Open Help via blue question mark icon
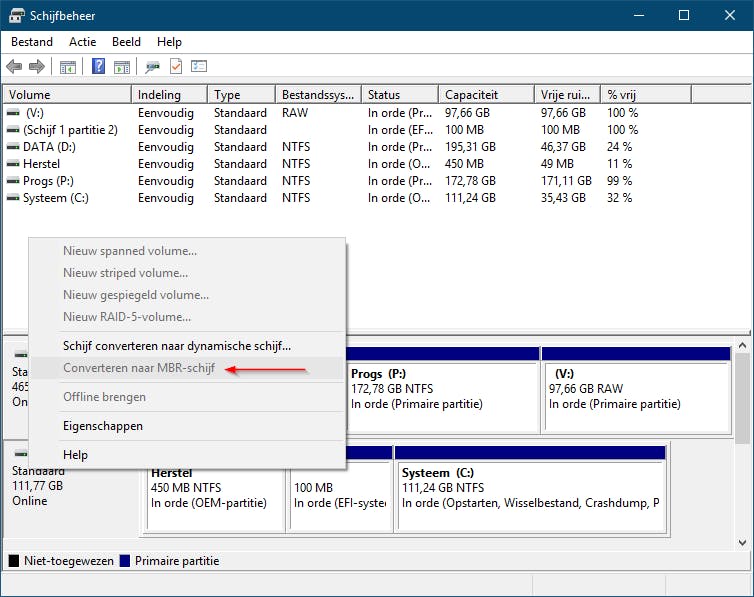The height and width of the screenshot is (597, 754). tap(99, 67)
